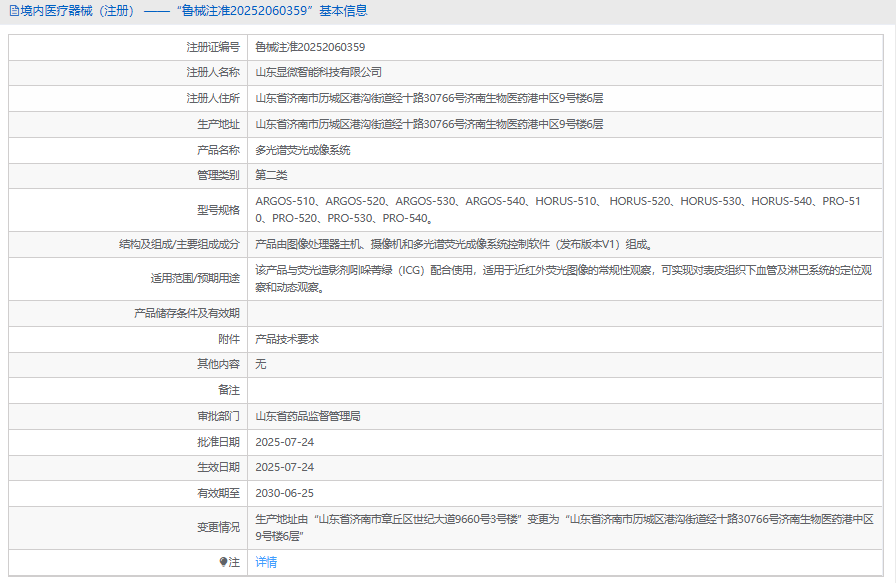Click the page title ending with 基本信息

[188, 11]
